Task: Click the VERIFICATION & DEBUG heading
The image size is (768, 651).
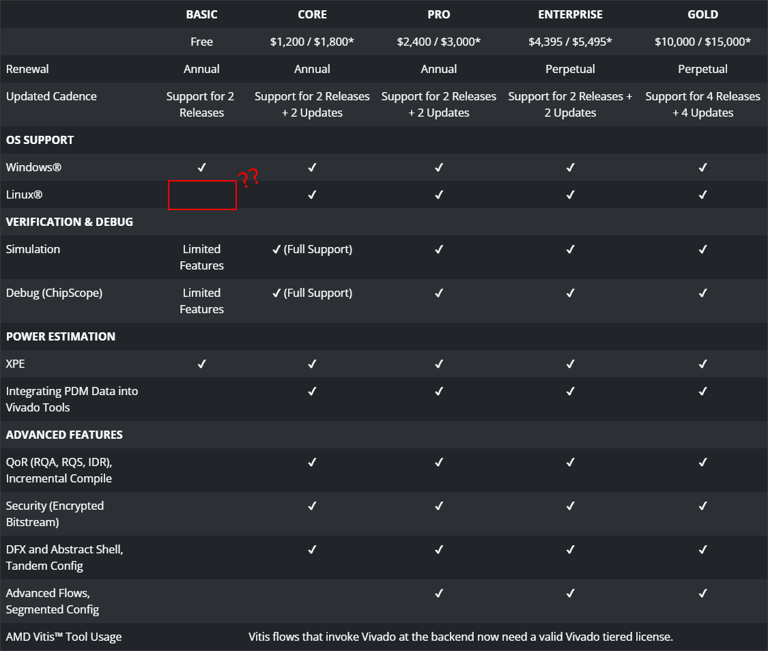Action: (x=69, y=222)
